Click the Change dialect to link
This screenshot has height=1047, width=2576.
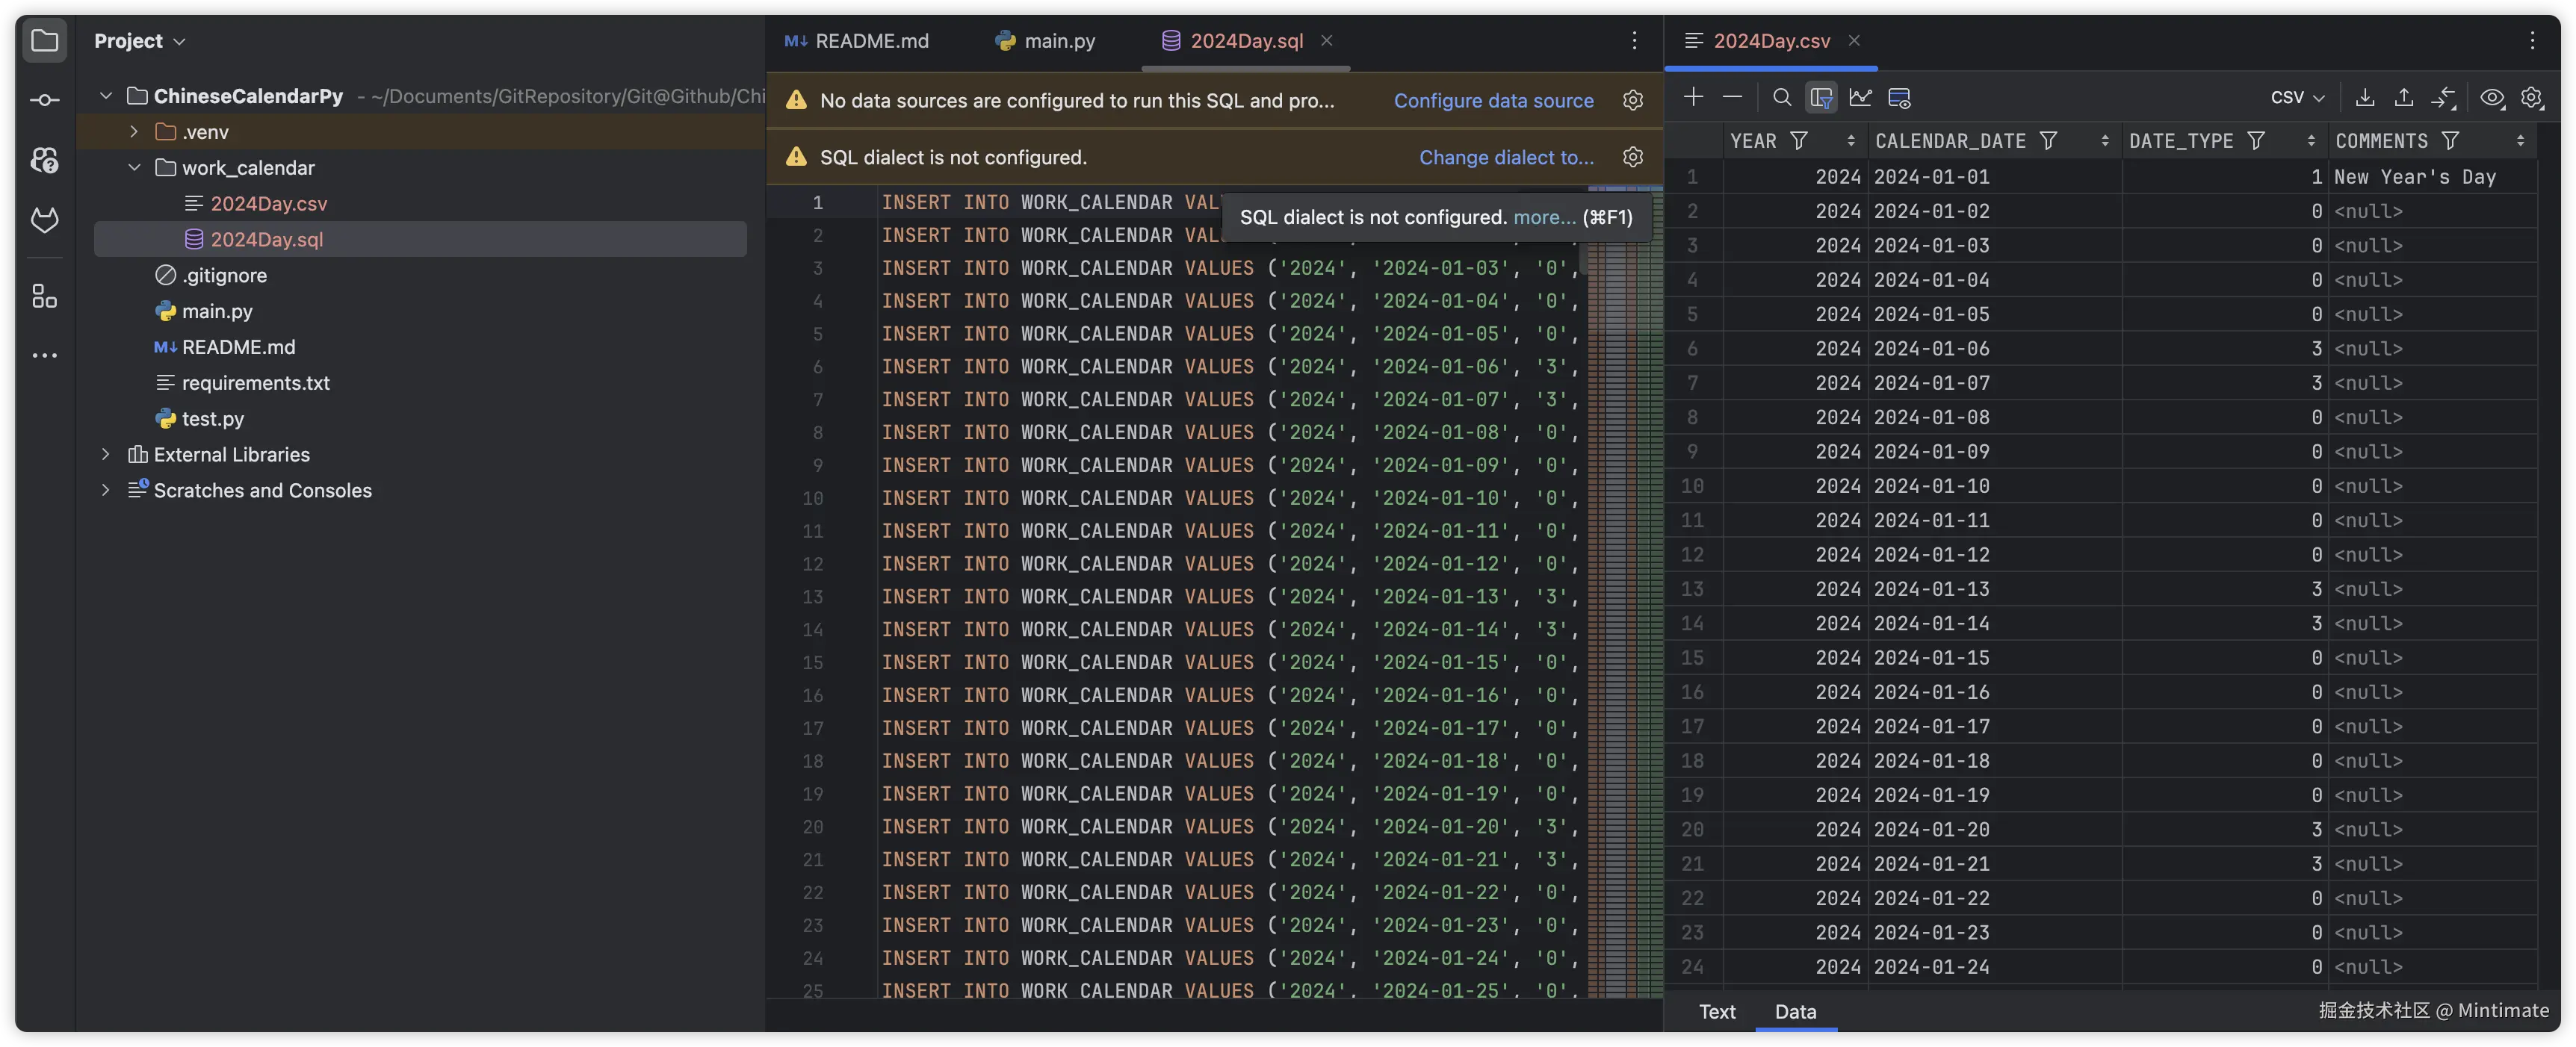click(x=1506, y=157)
